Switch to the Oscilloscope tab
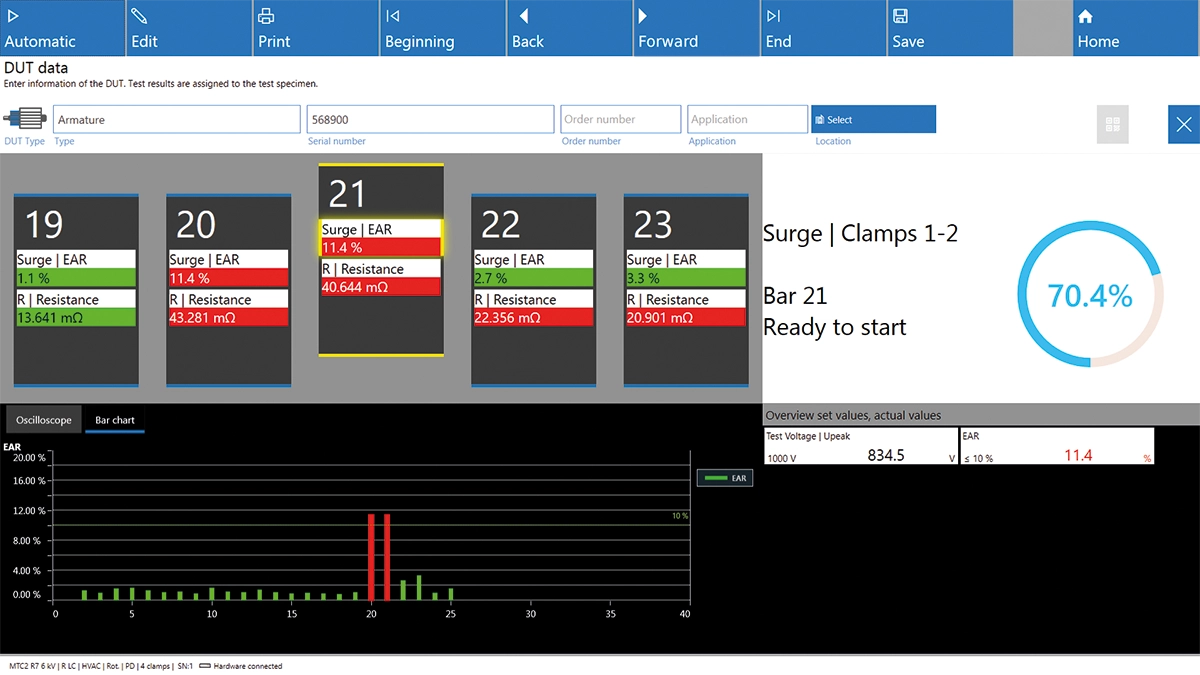This screenshot has width=1200, height=675. point(44,420)
